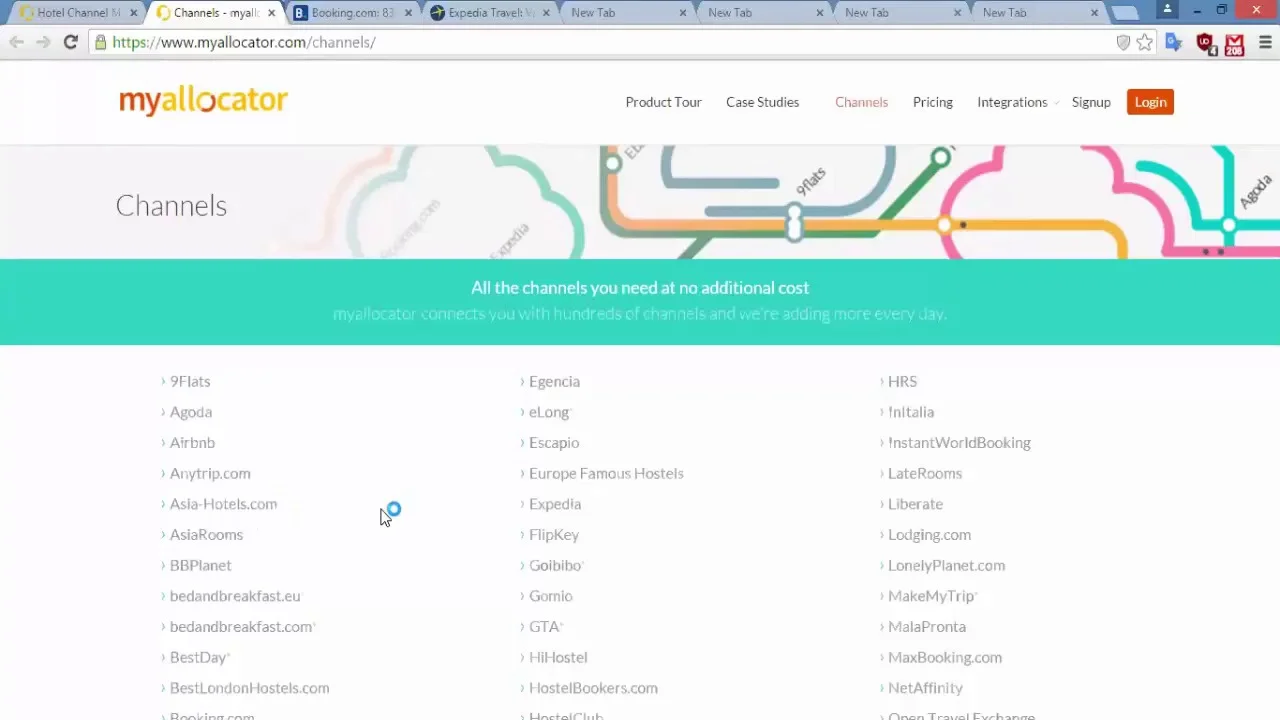Open the HRS channel link
1280x720 pixels.
tap(902, 381)
